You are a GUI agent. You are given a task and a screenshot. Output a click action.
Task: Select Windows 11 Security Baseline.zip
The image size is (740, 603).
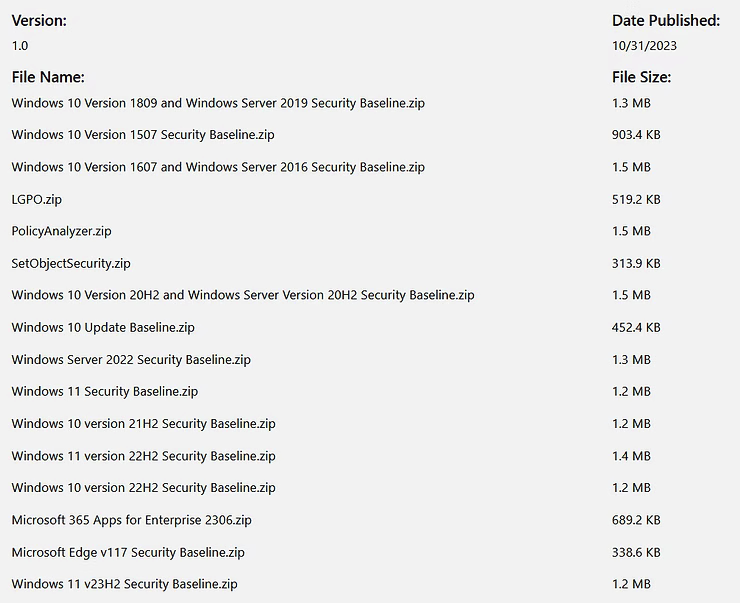pos(105,392)
